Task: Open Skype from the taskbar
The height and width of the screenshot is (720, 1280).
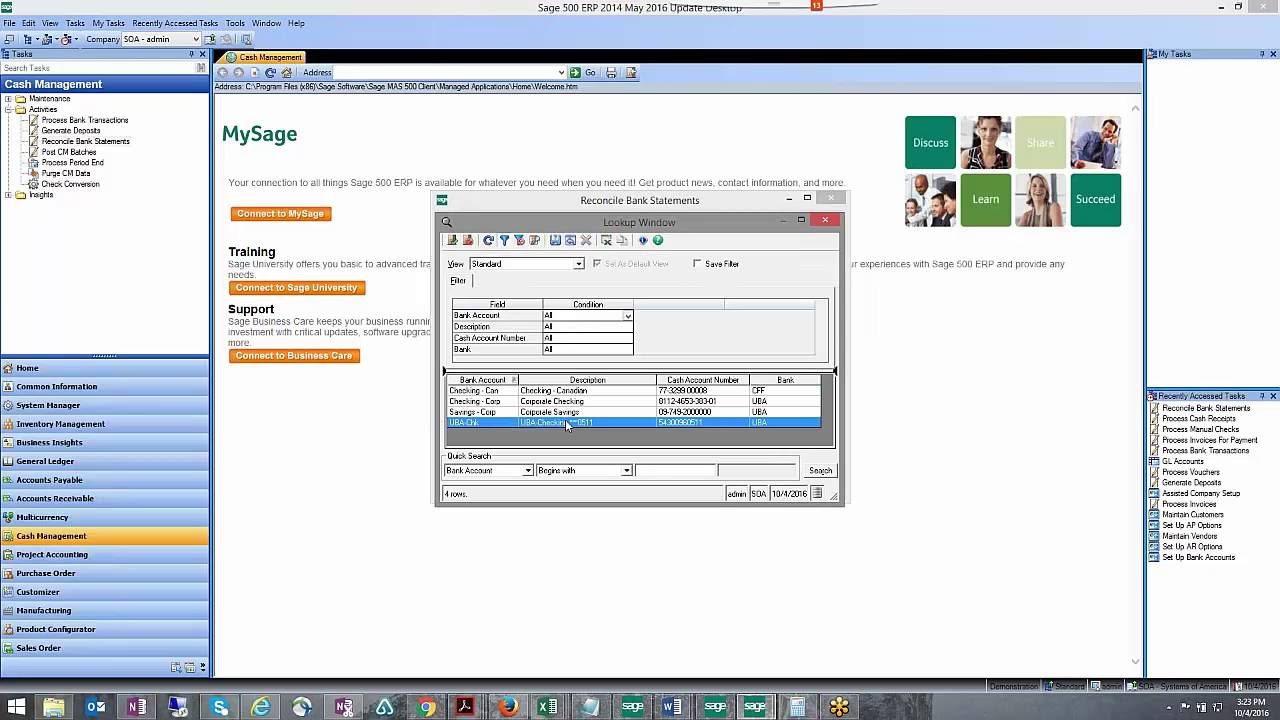Action: point(220,707)
